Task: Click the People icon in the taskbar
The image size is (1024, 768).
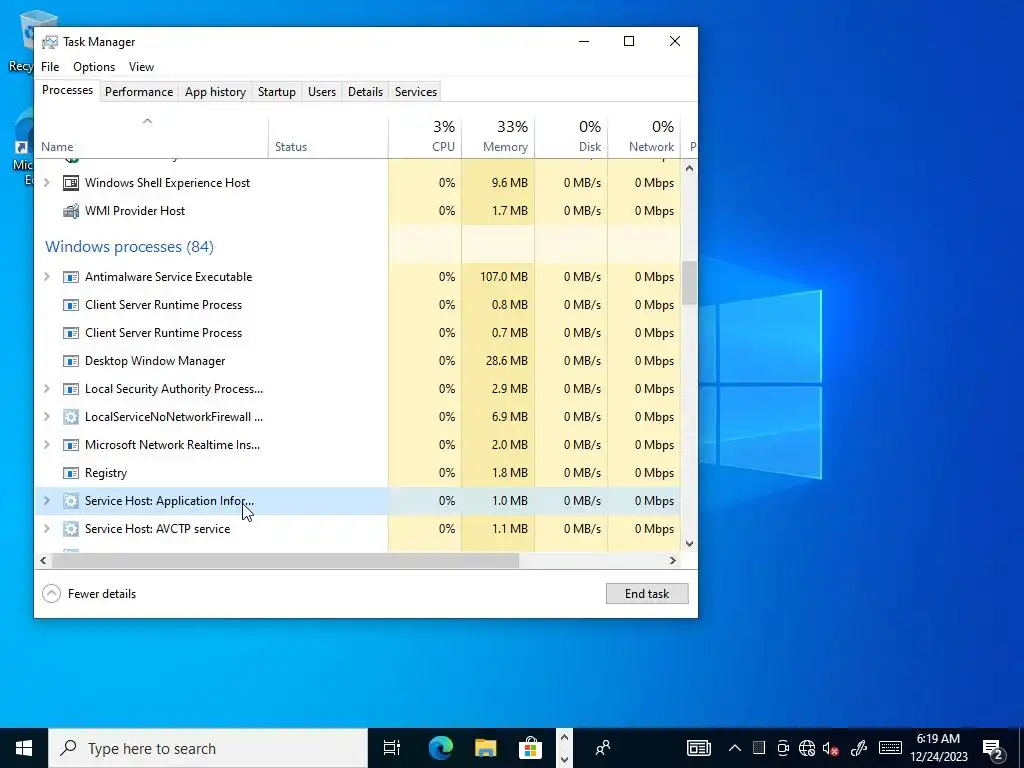Action: coord(603,748)
